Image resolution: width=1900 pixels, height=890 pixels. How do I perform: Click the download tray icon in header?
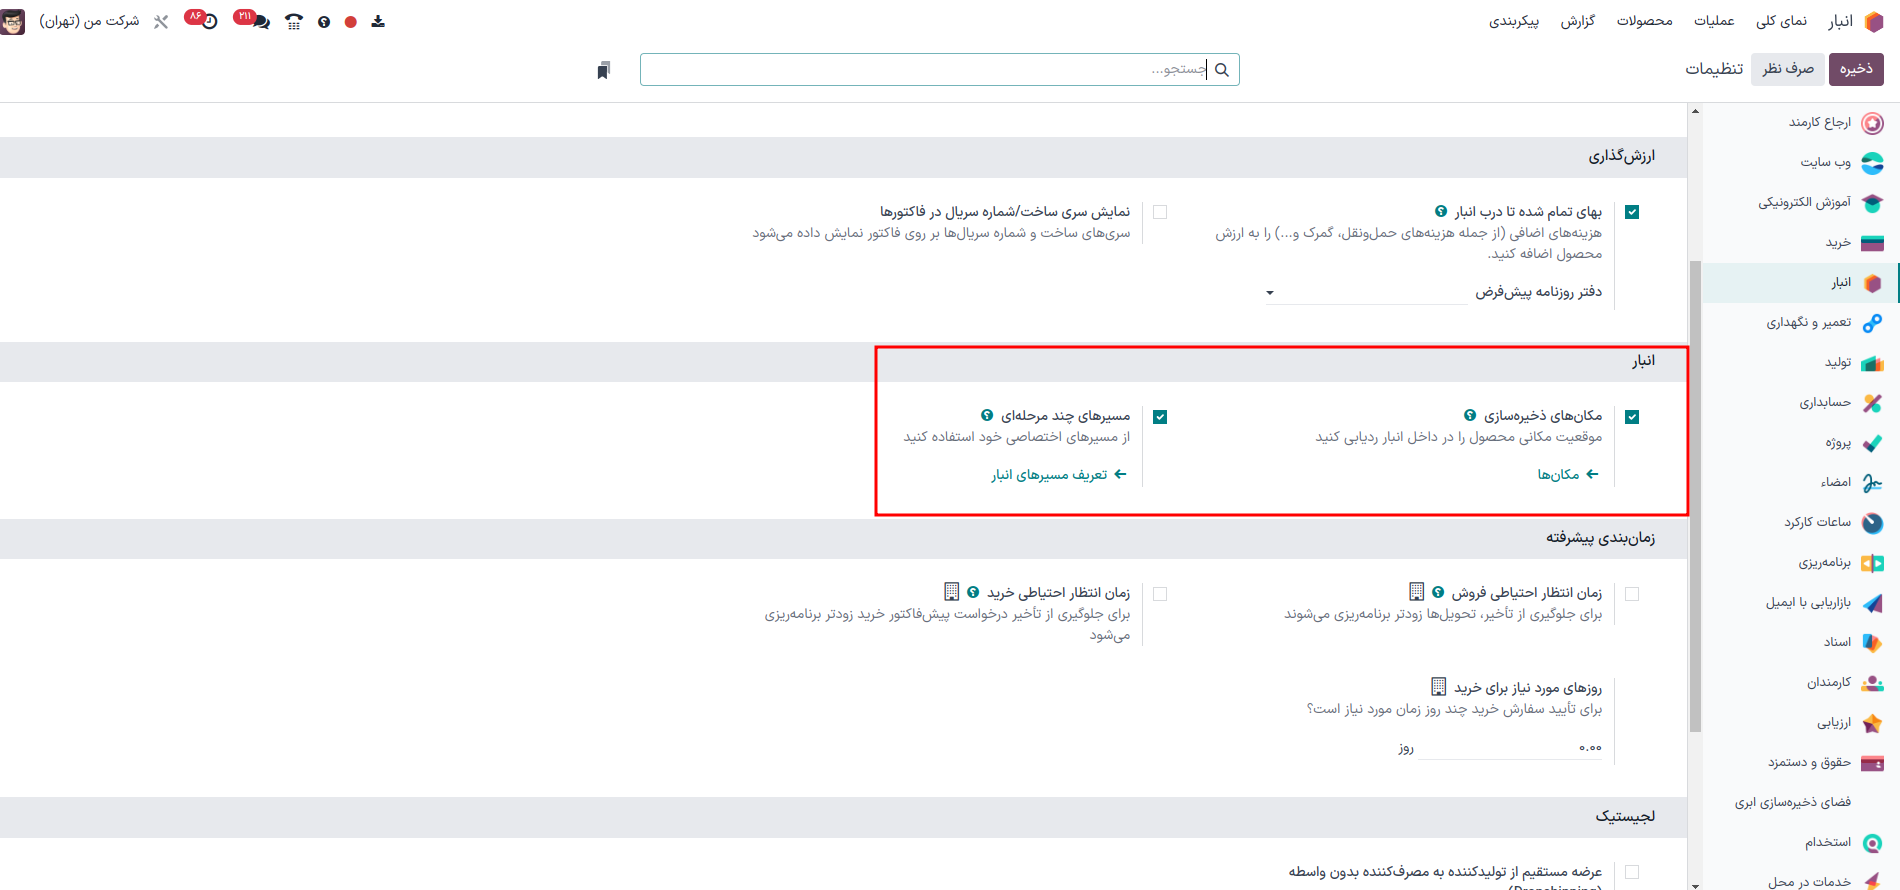[378, 21]
